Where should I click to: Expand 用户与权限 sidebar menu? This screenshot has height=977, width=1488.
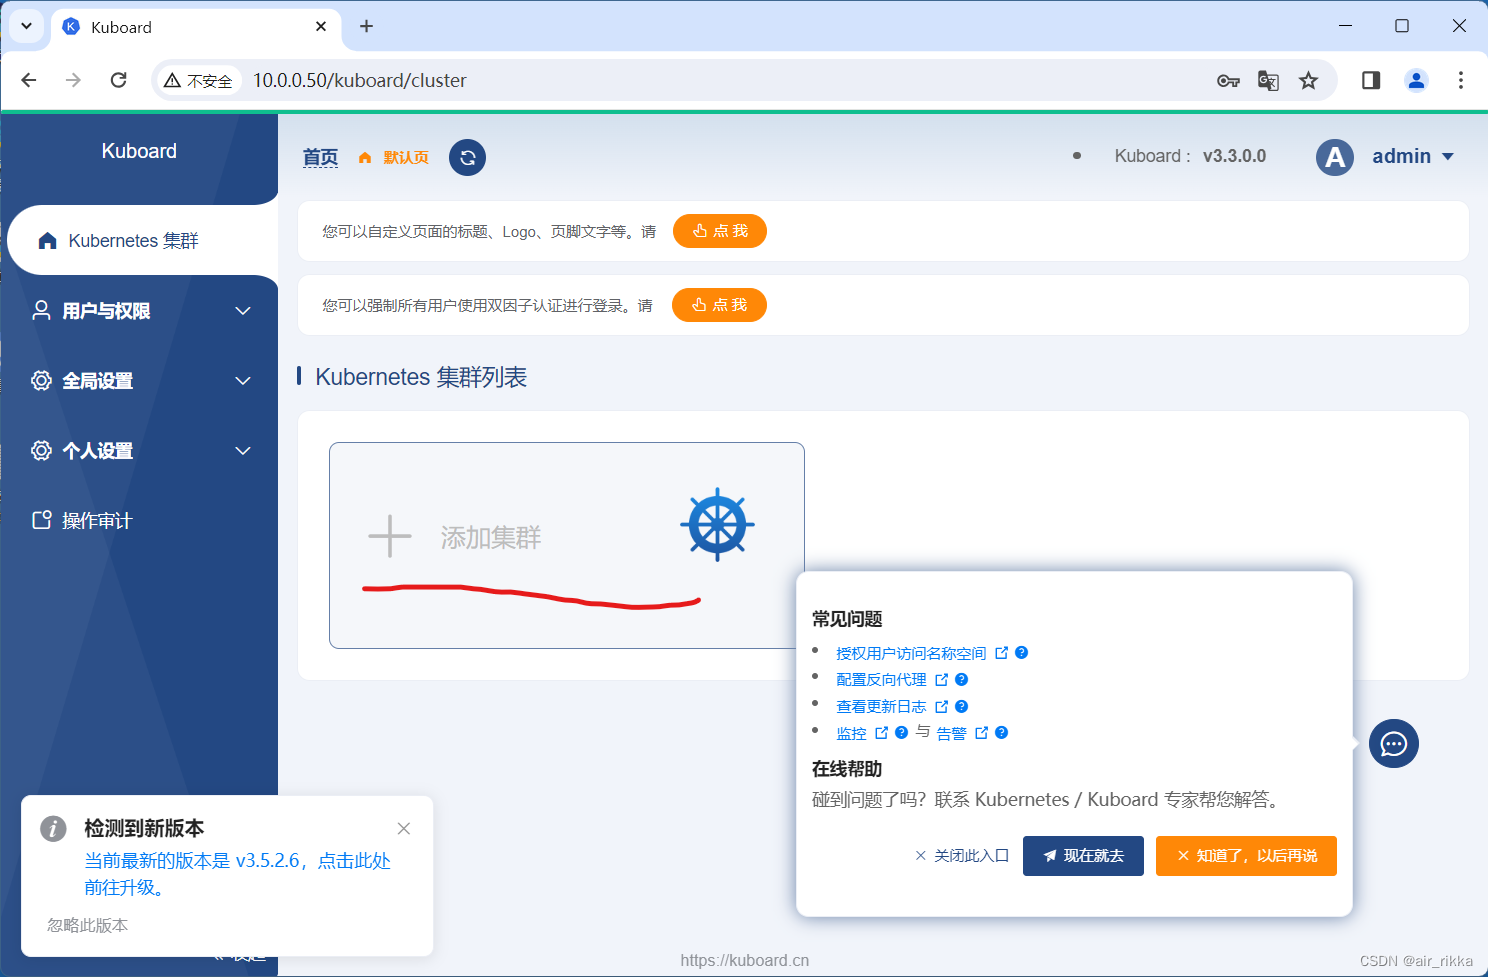141,310
